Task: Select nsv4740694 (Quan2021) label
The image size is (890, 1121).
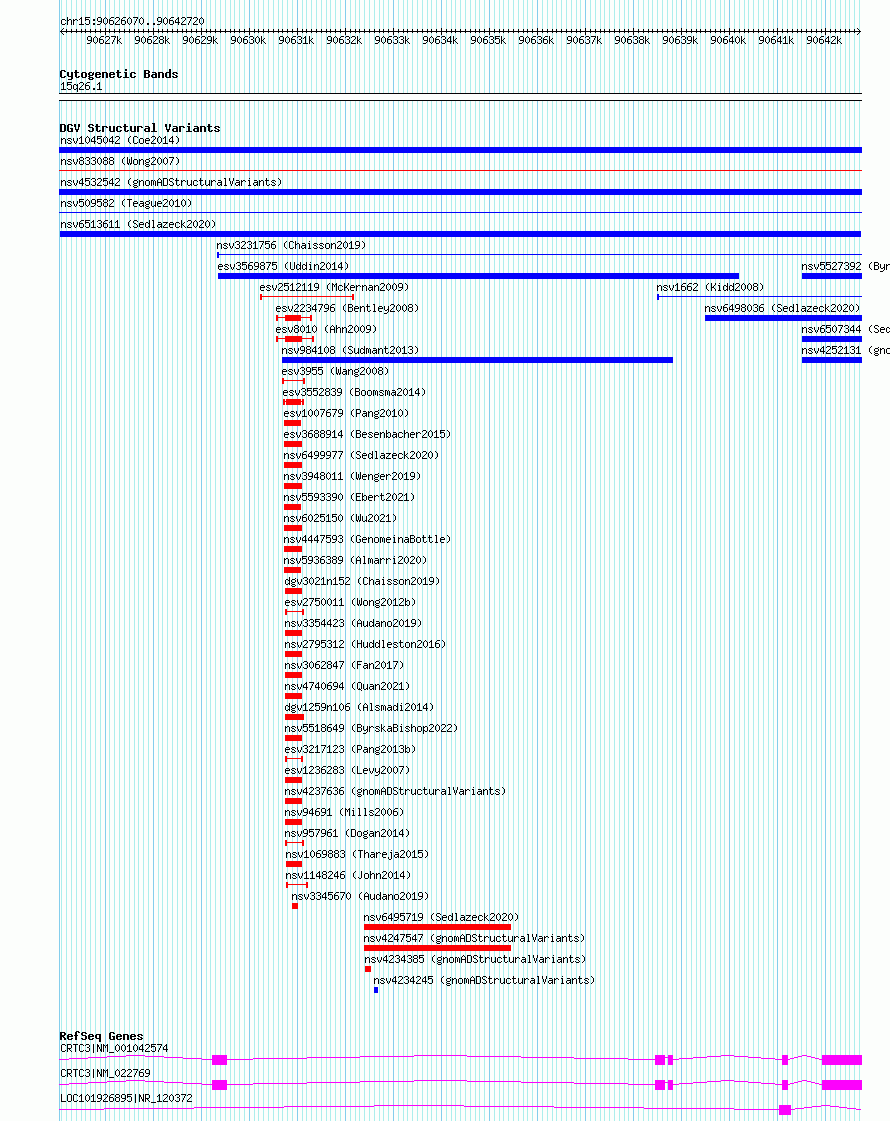Action: point(347,686)
